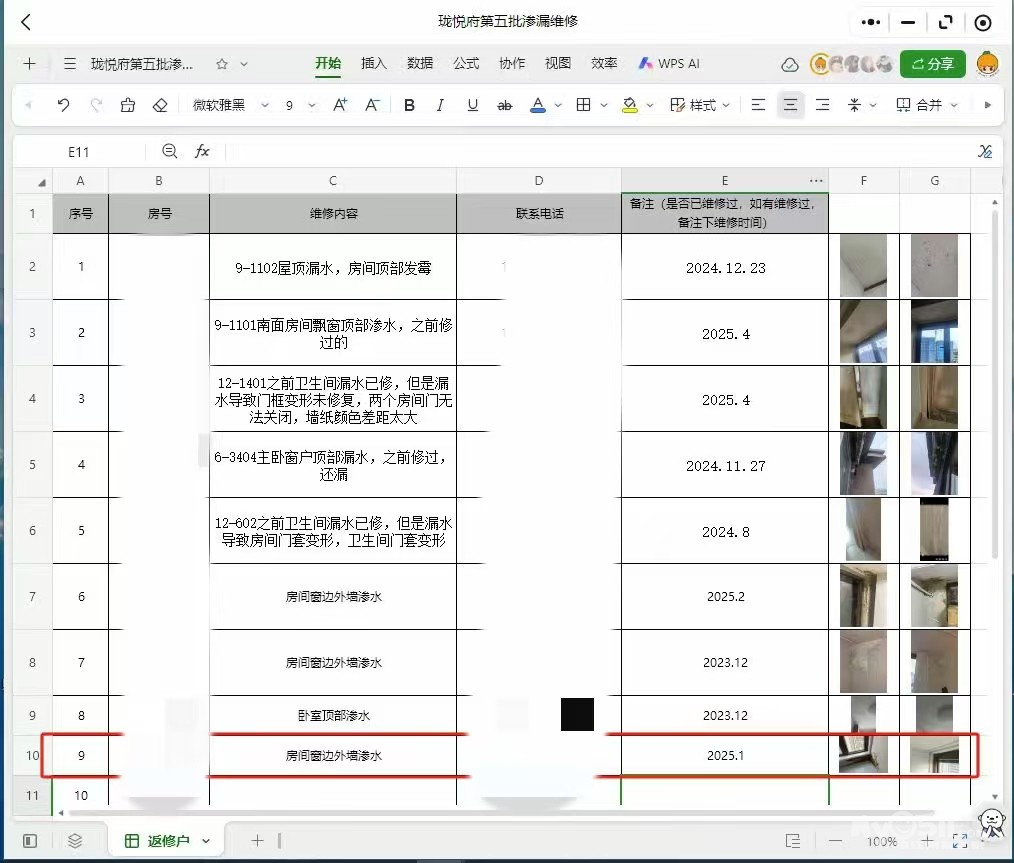Open the 公式 tab

[466, 63]
